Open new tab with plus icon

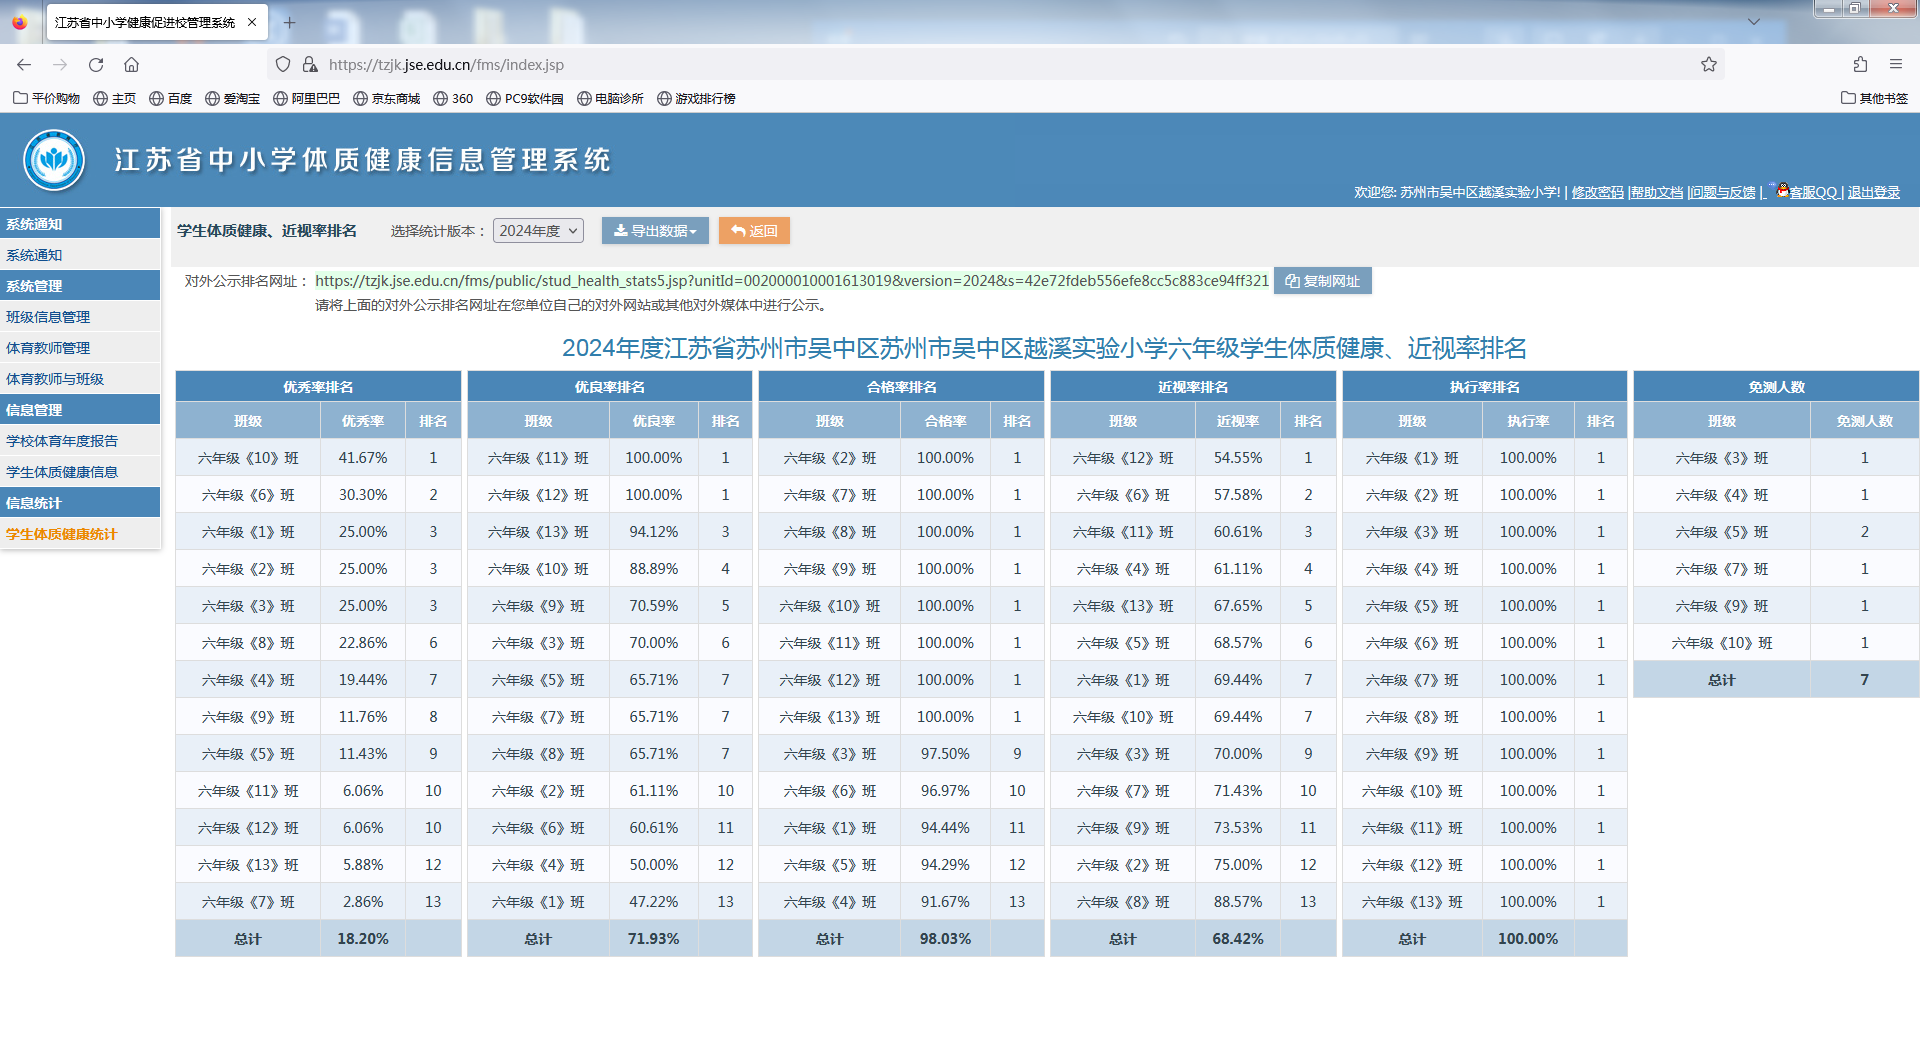[289, 22]
